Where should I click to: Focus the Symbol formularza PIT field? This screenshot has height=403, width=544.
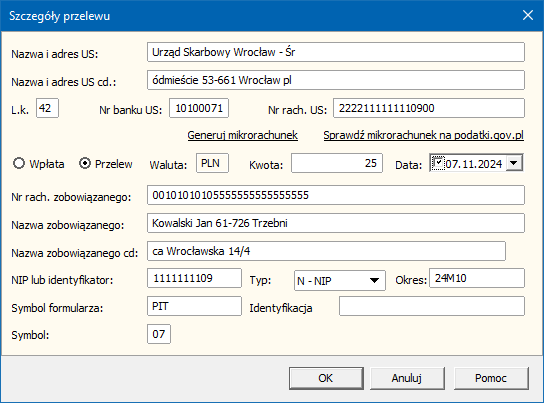(x=194, y=306)
